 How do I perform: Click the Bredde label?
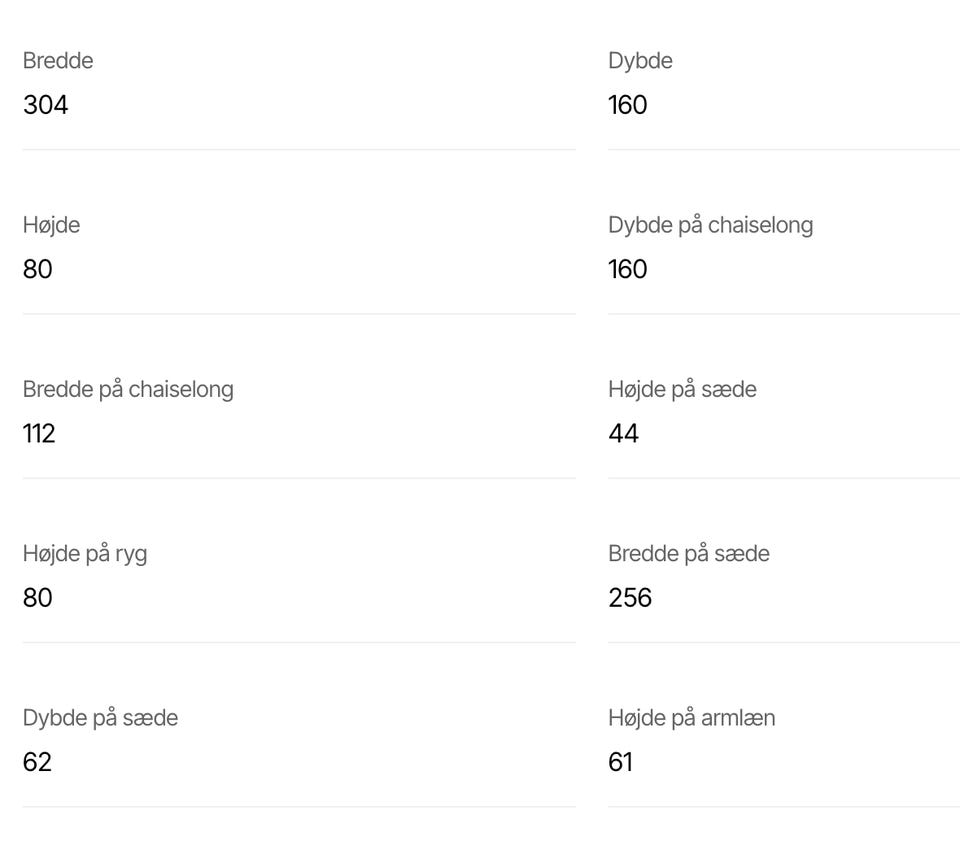coord(58,61)
